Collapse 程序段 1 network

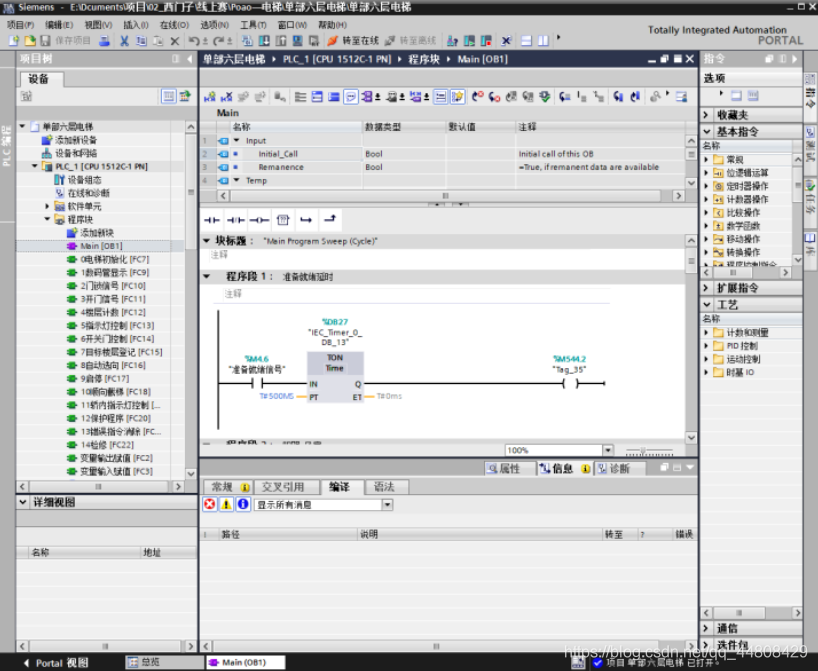pos(207,276)
